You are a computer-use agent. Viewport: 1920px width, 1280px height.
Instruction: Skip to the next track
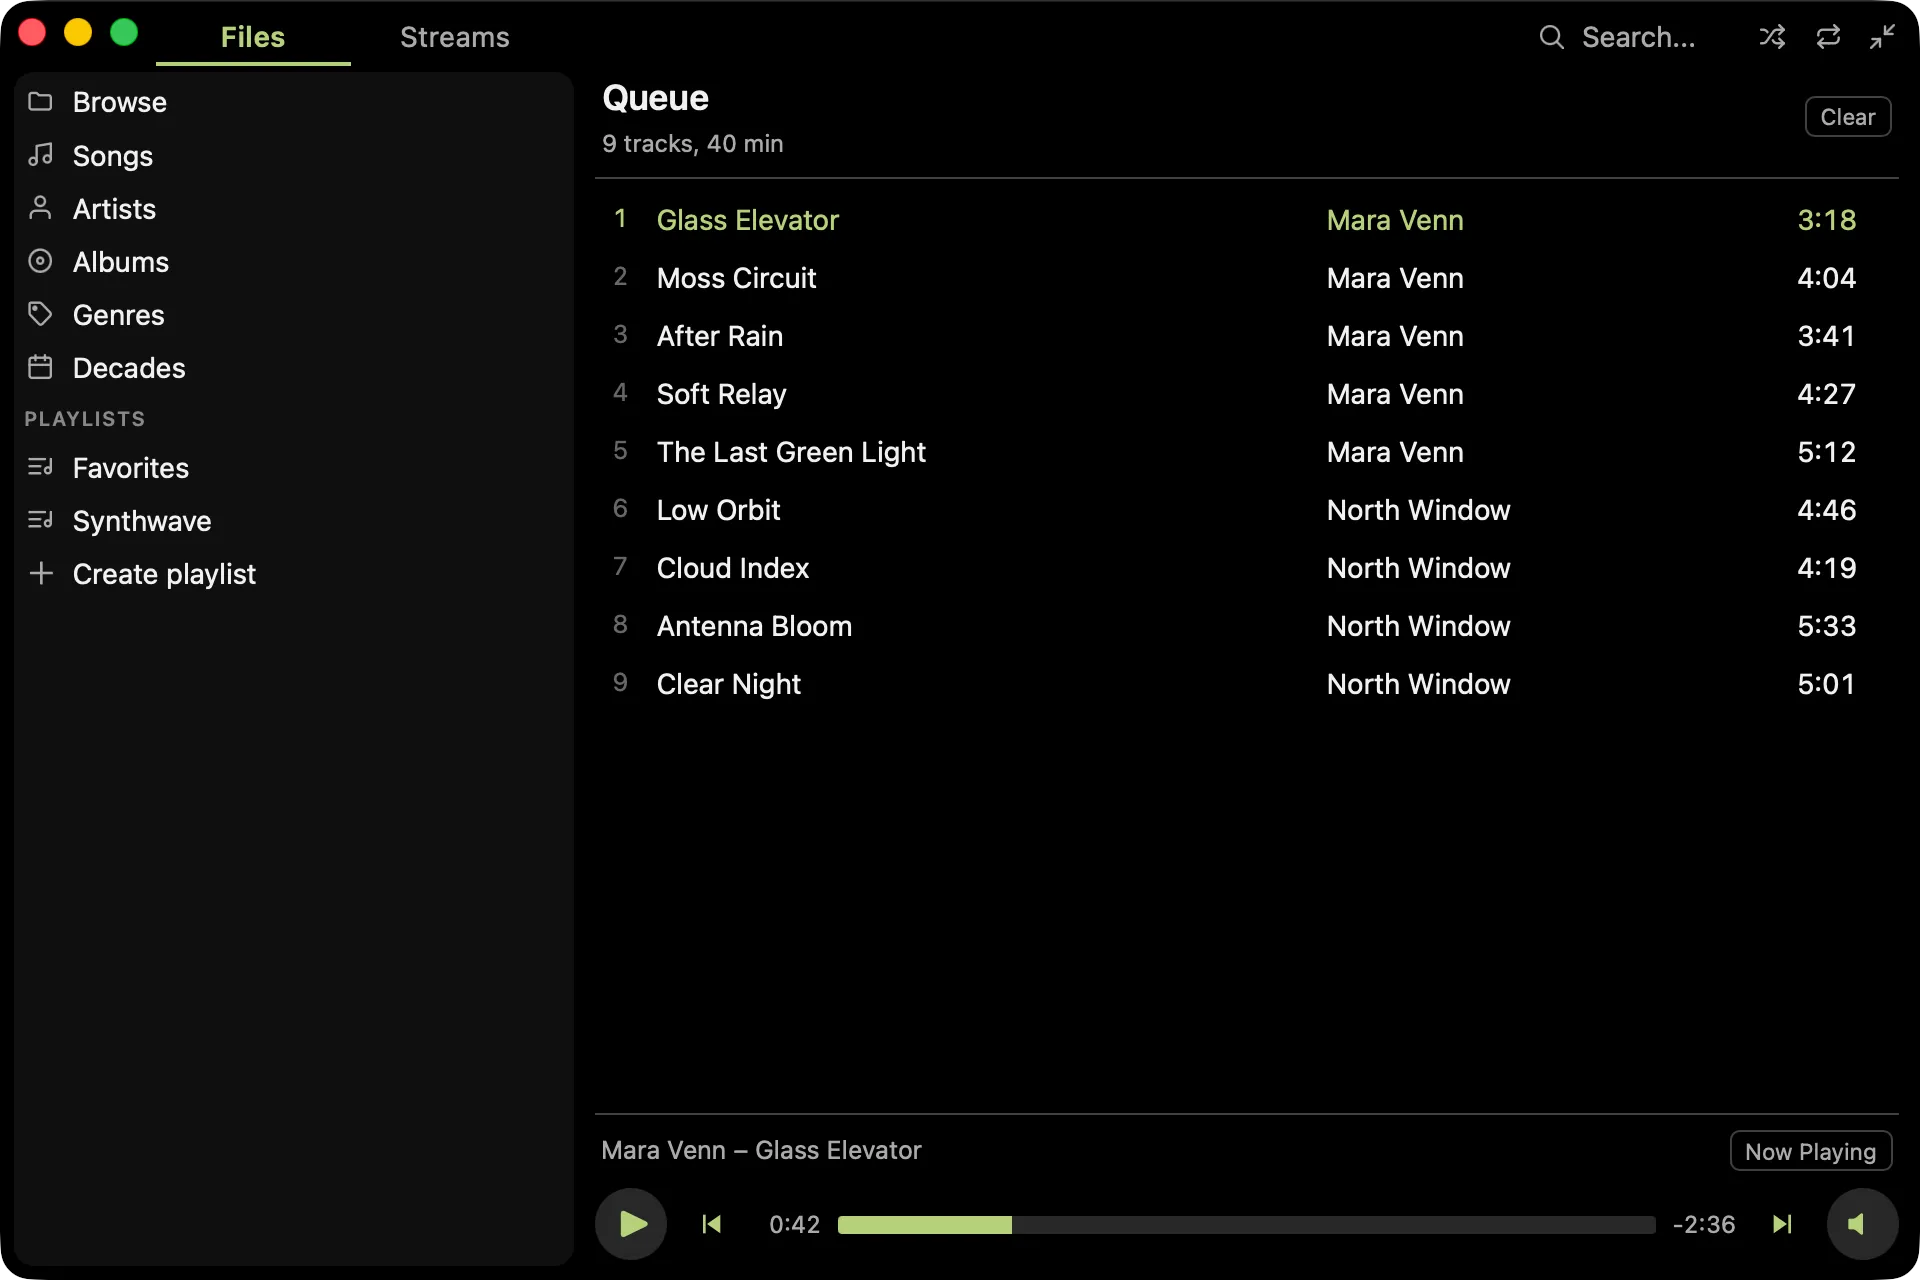pyautogui.click(x=1782, y=1224)
